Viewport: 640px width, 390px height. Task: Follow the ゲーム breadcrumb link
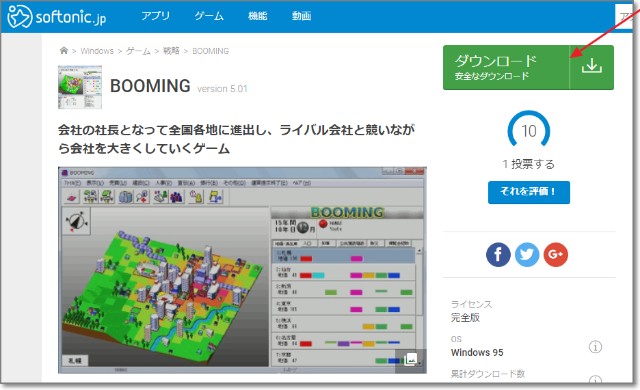pyautogui.click(x=138, y=51)
